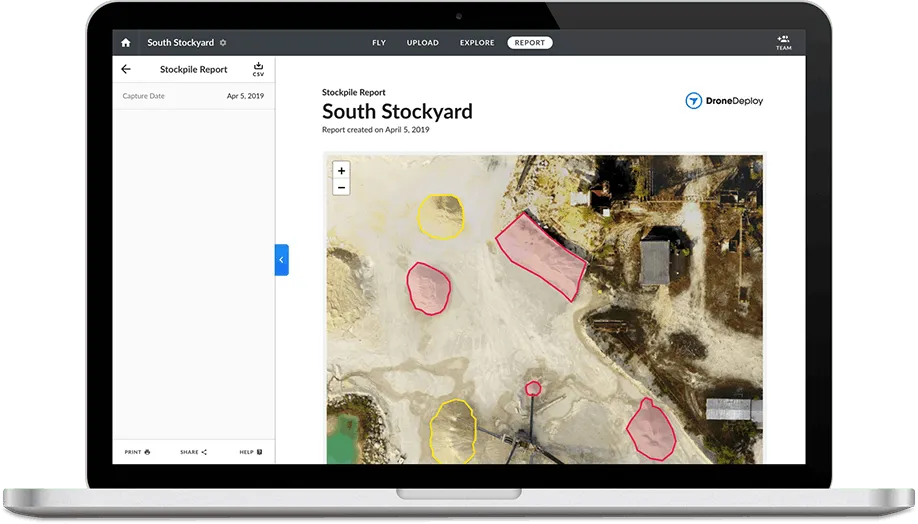Switch to the UPLOAD tab
918x524 pixels.
pyautogui.click(x=423, y=43)
